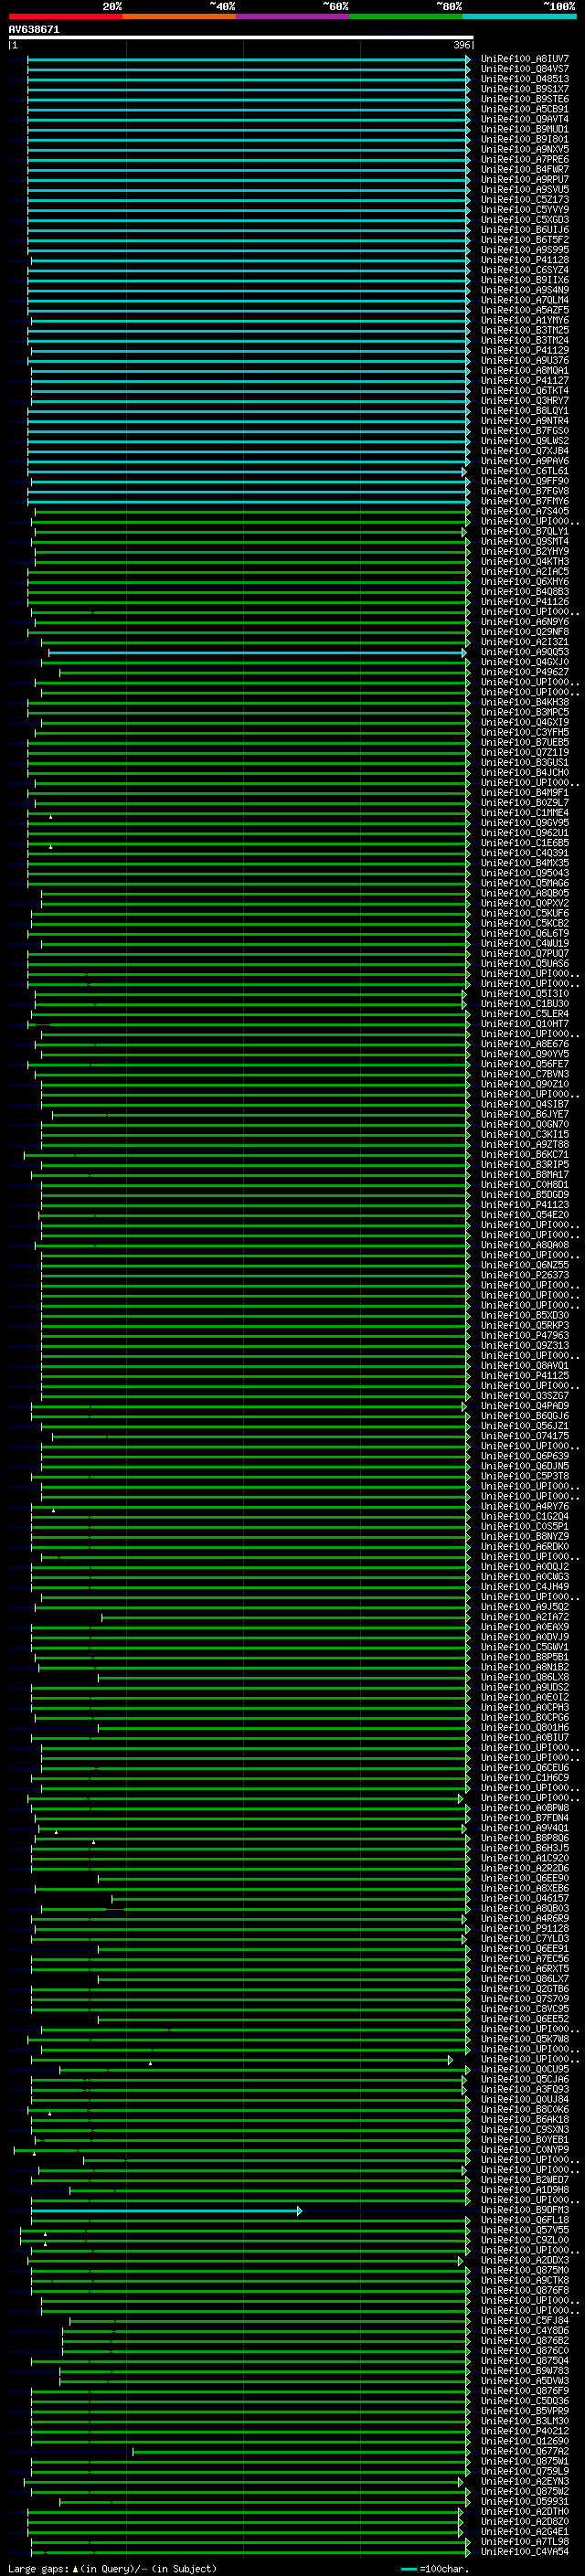This screenshot has width=585, height=2576.
Task: Select label UniRef100_Q9SMT4
Action: click(525, 541)
